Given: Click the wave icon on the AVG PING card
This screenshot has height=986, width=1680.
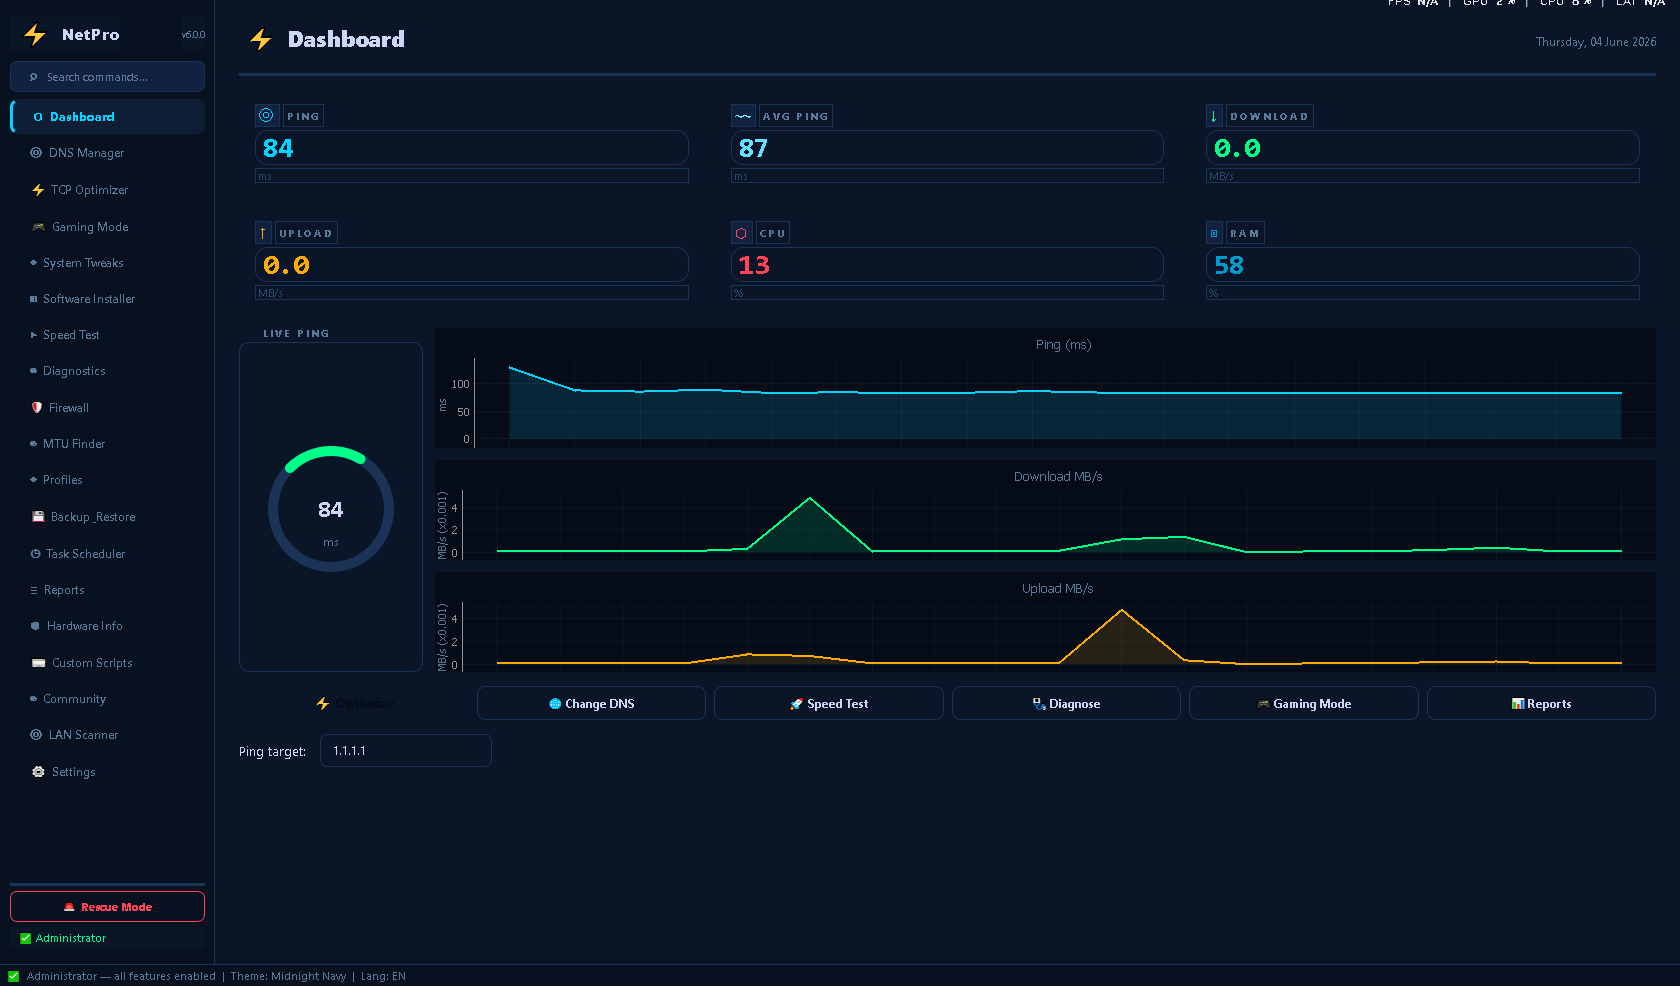Looking at the screenshot, I should pyautogui.click(x=743, y=116).
